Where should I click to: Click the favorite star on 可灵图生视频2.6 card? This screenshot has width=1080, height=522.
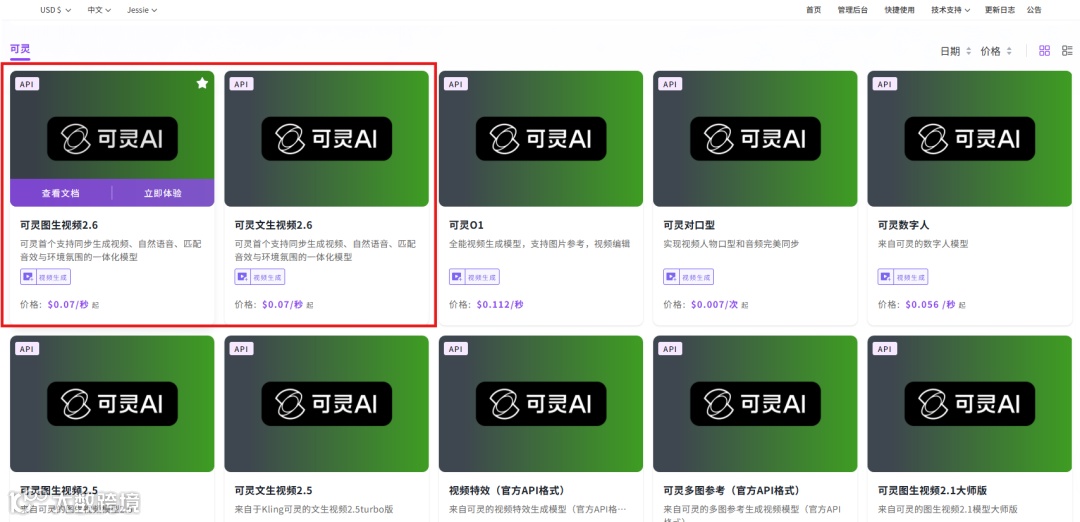pos(202,83)
